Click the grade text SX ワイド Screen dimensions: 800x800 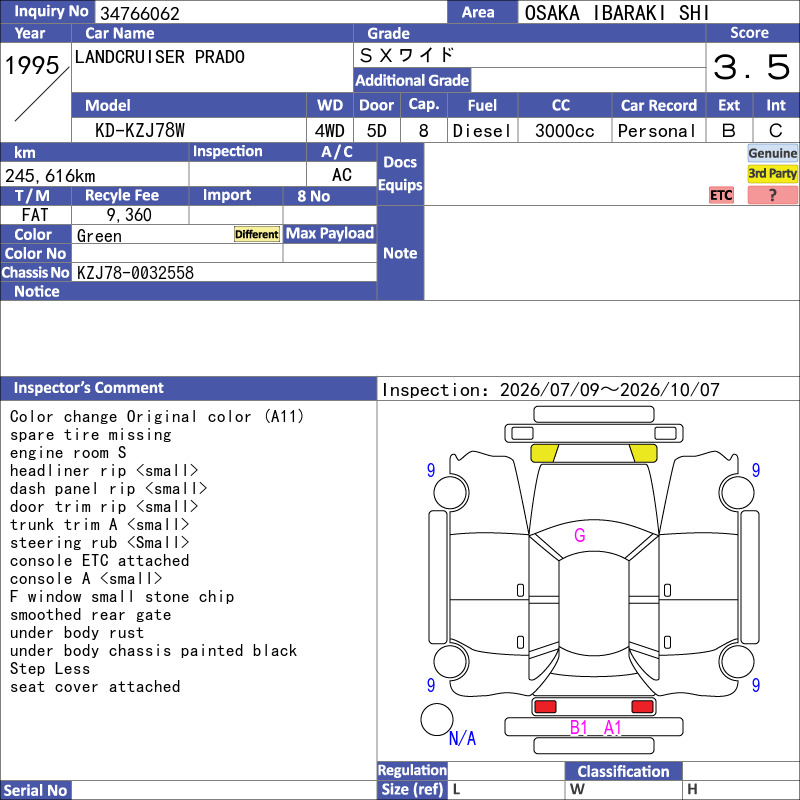(407, 55)
